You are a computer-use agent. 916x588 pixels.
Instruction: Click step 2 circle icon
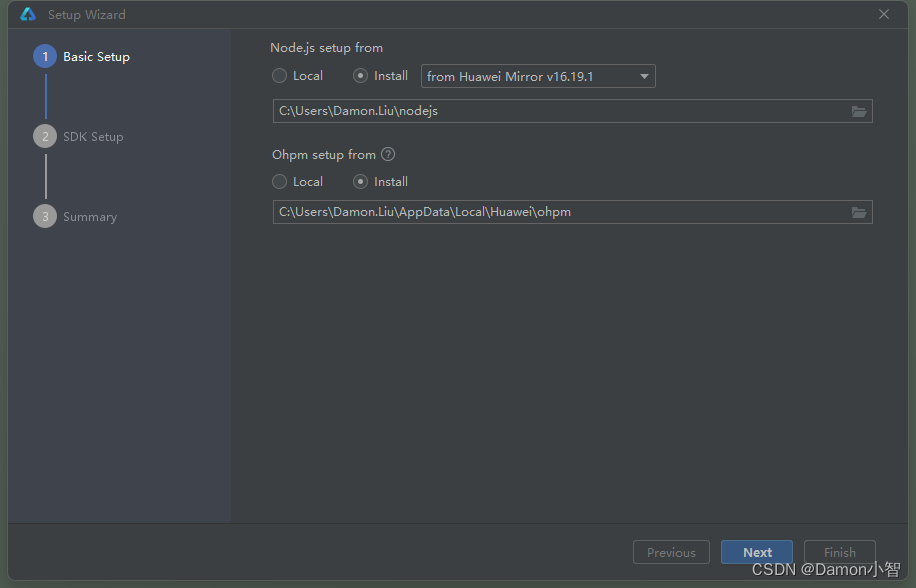coord(45,136)
